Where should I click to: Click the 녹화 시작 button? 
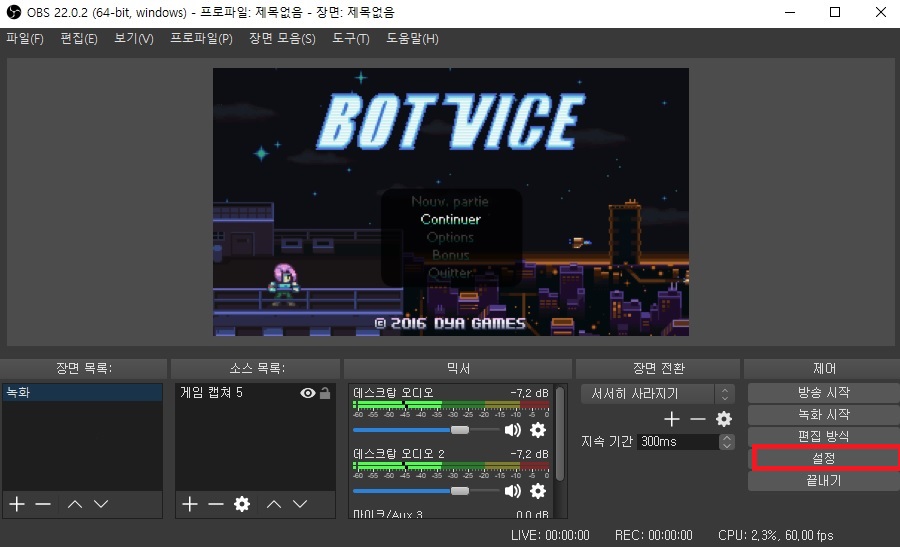coord(824,414)
